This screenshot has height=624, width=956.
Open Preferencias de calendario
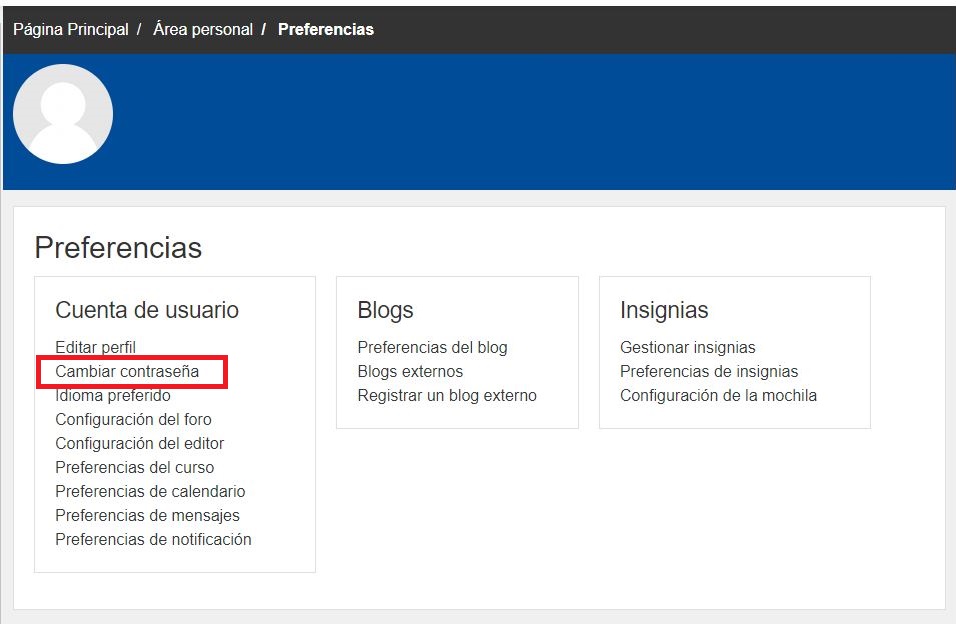click(150, 491)
